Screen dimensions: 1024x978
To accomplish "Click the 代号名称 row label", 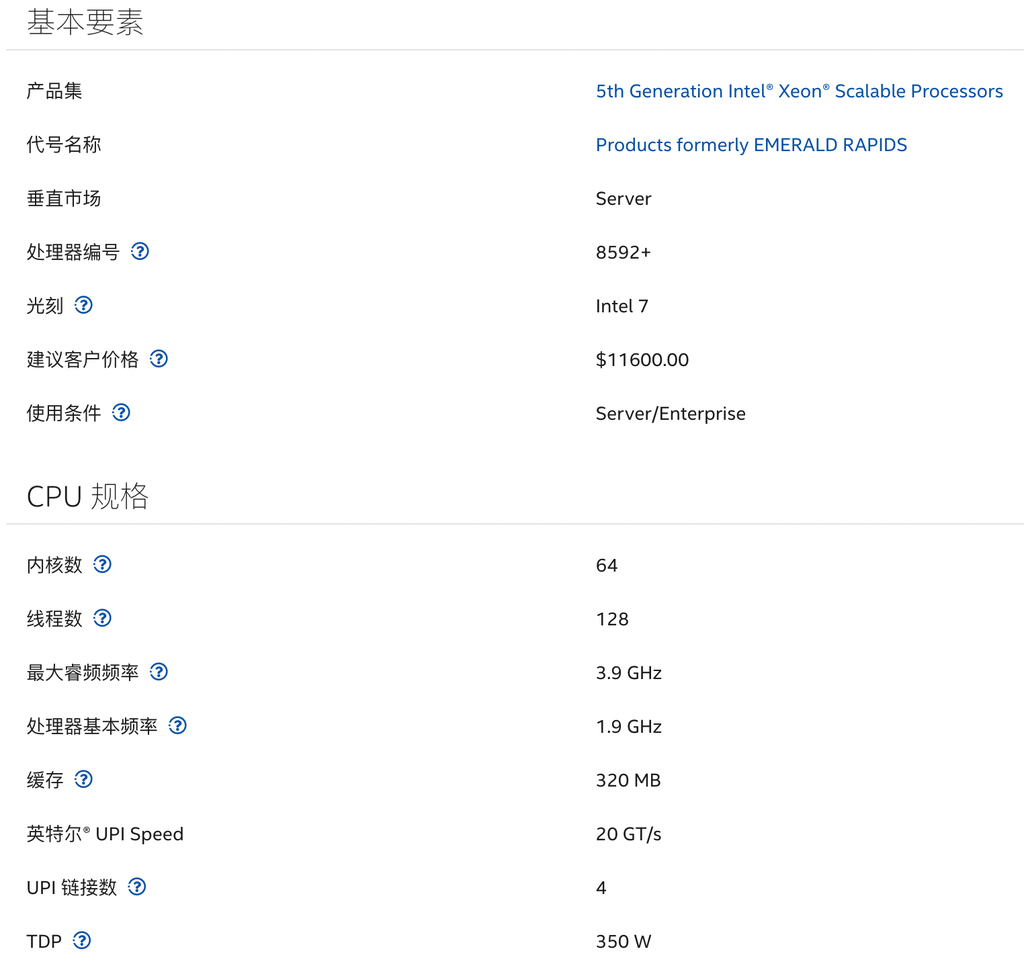I will (64, 144).
